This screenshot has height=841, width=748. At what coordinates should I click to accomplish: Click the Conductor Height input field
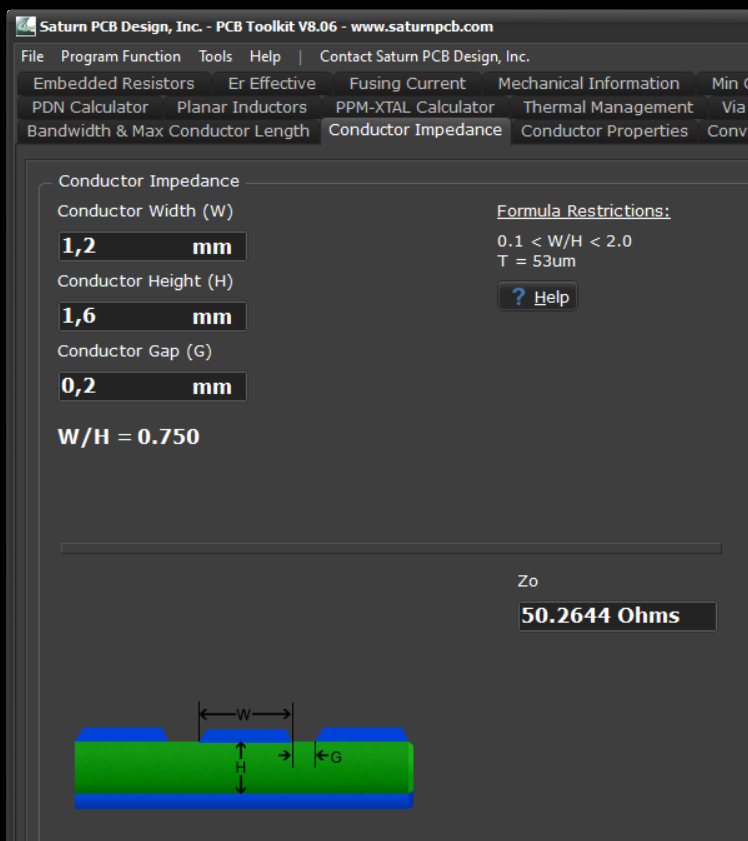[153, 316]
